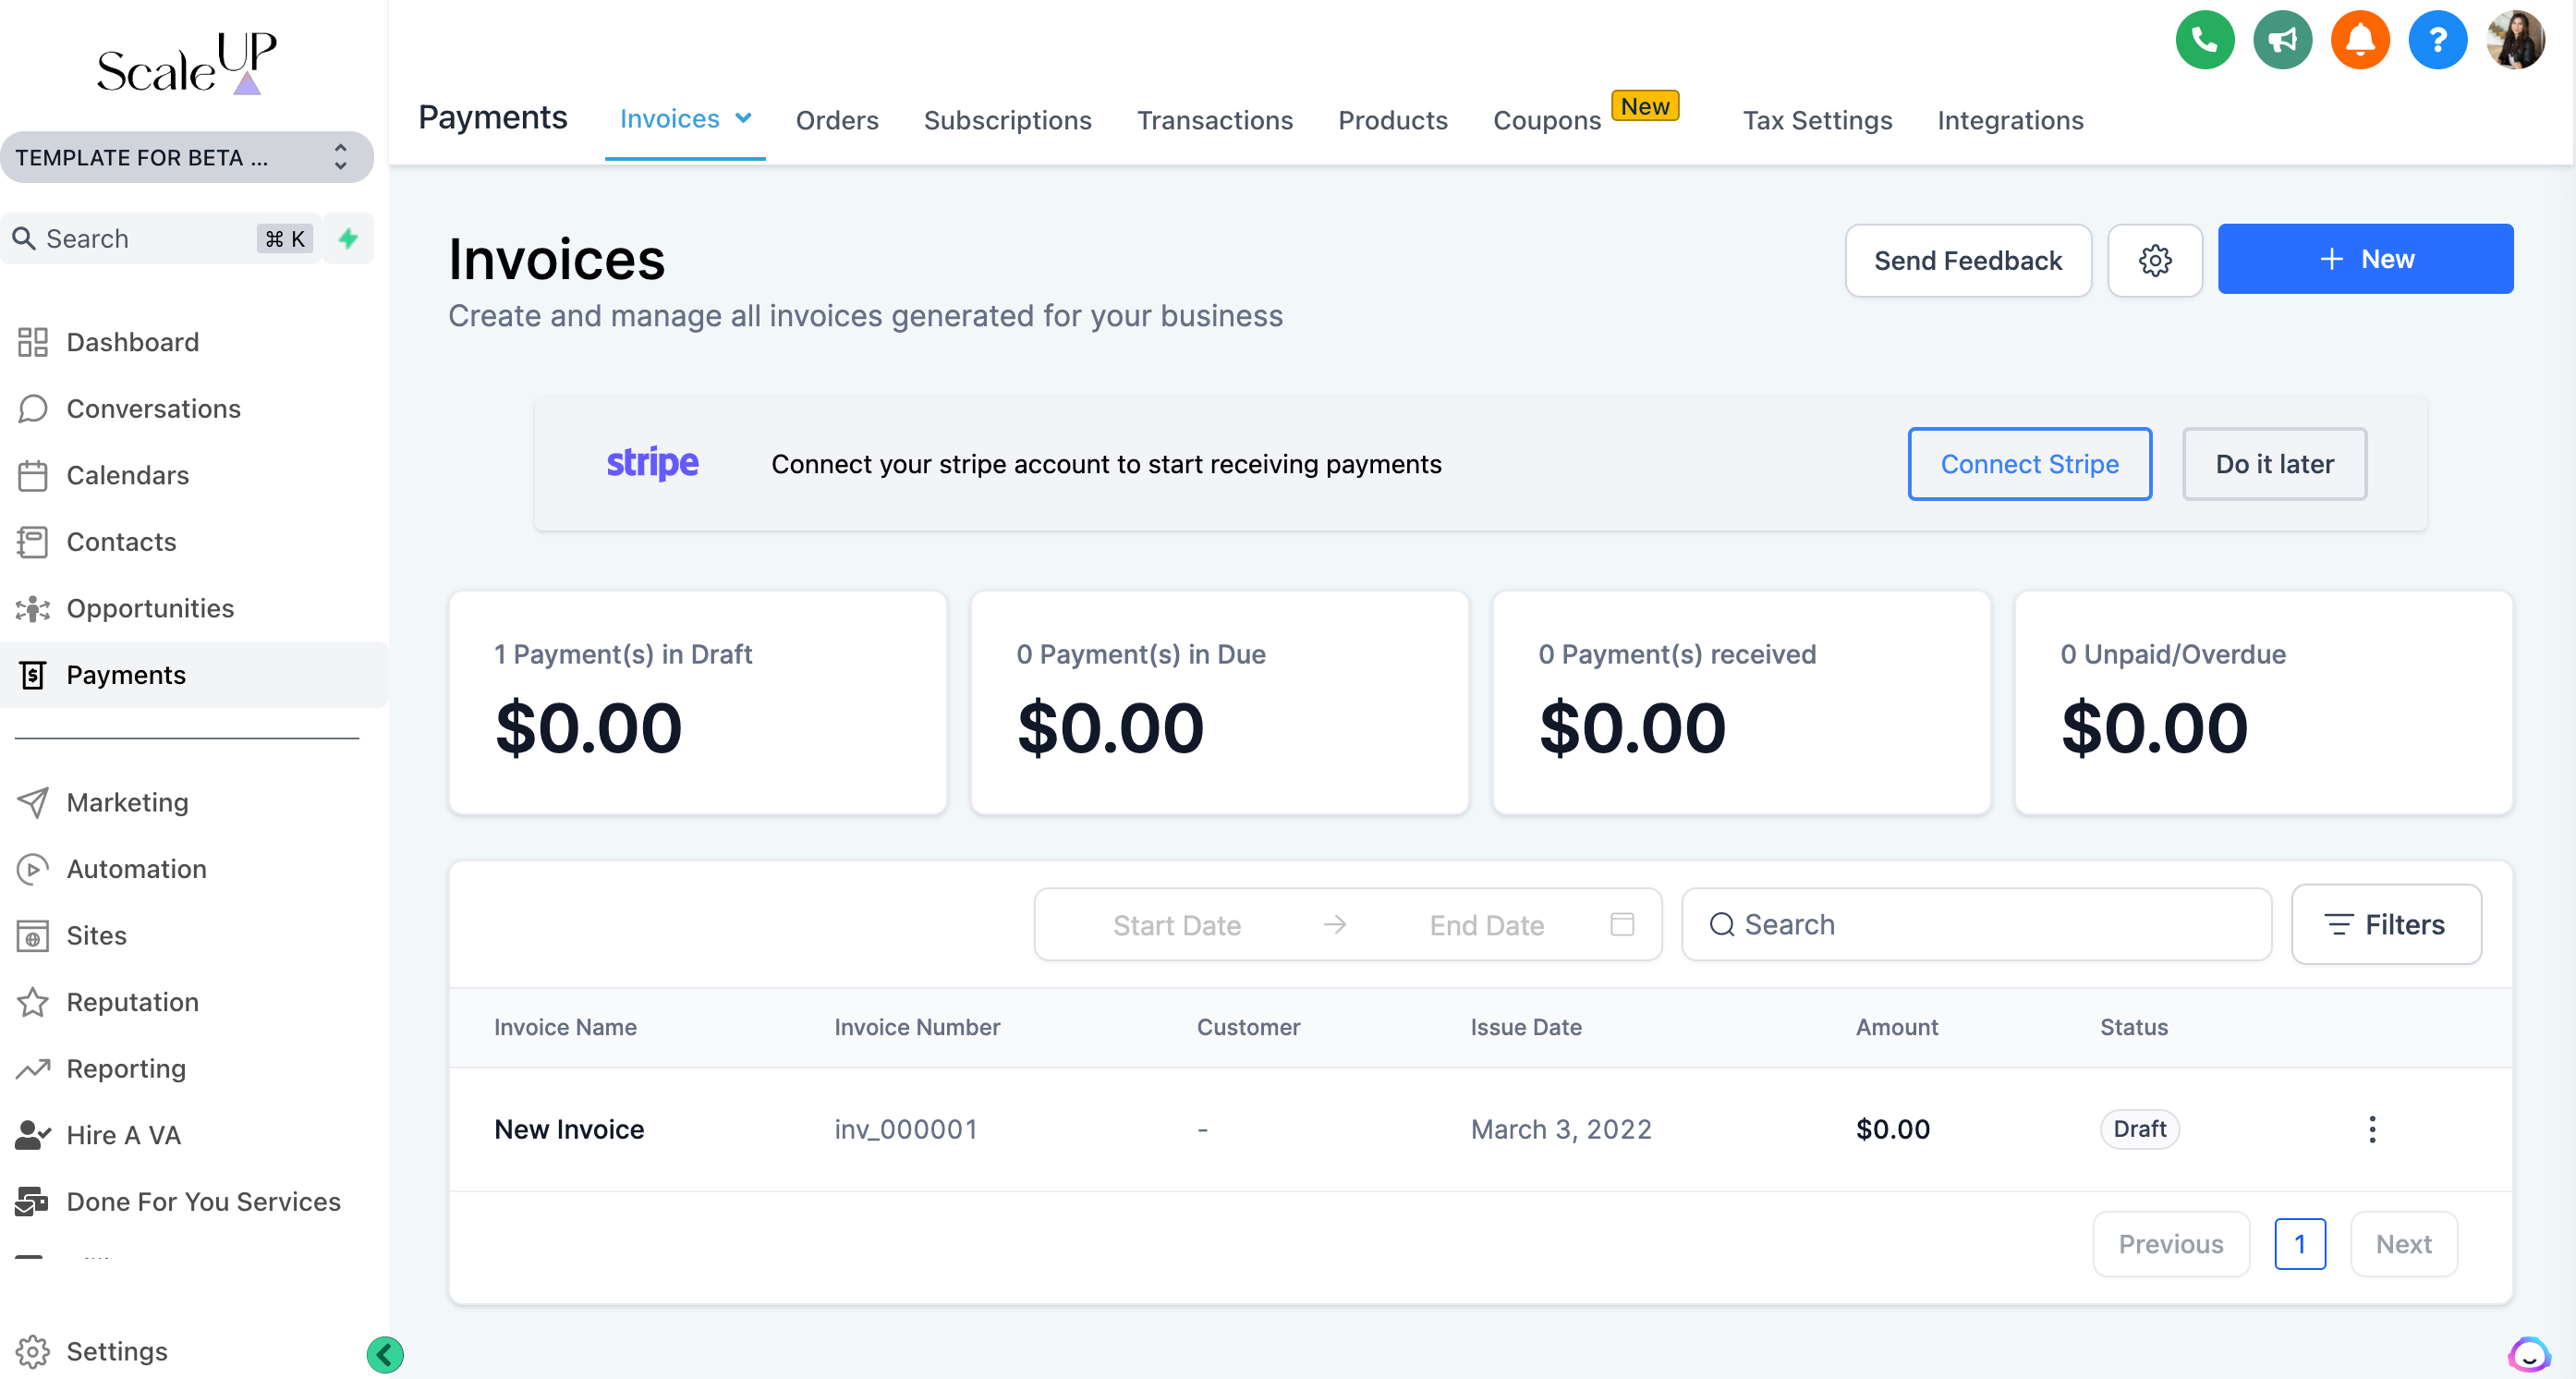Open the Filters button
The image size is (2576, 1379).
click(x=2385, y=924)
